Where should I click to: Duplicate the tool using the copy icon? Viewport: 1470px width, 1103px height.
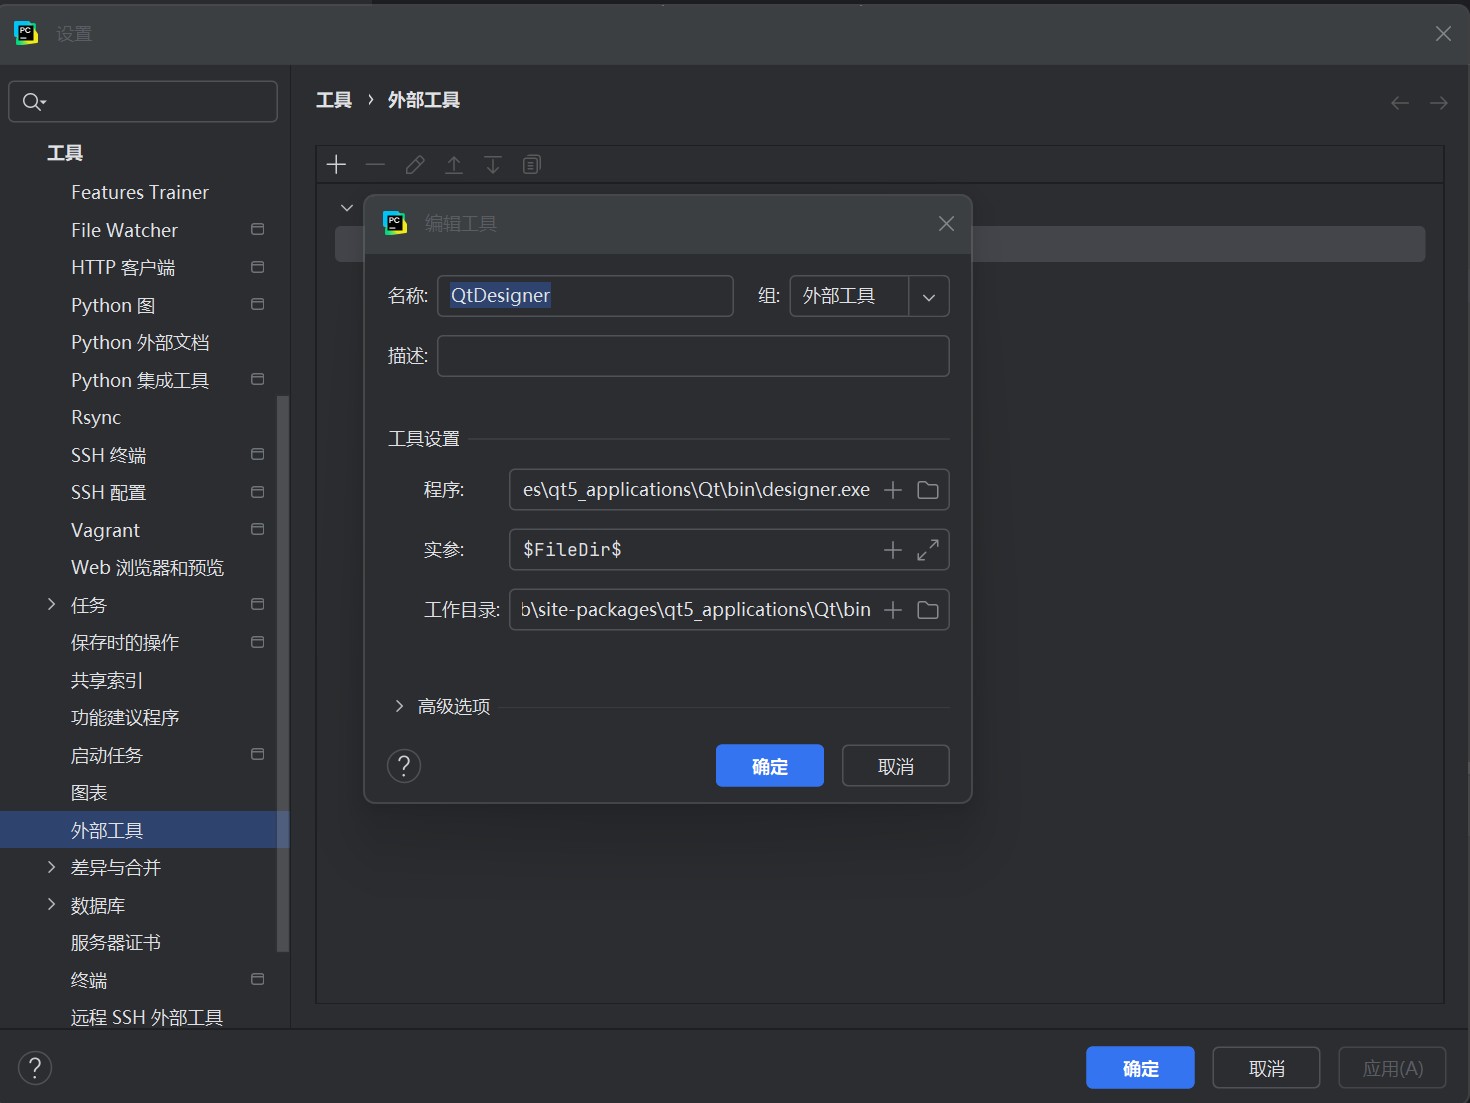coord(531,164)
